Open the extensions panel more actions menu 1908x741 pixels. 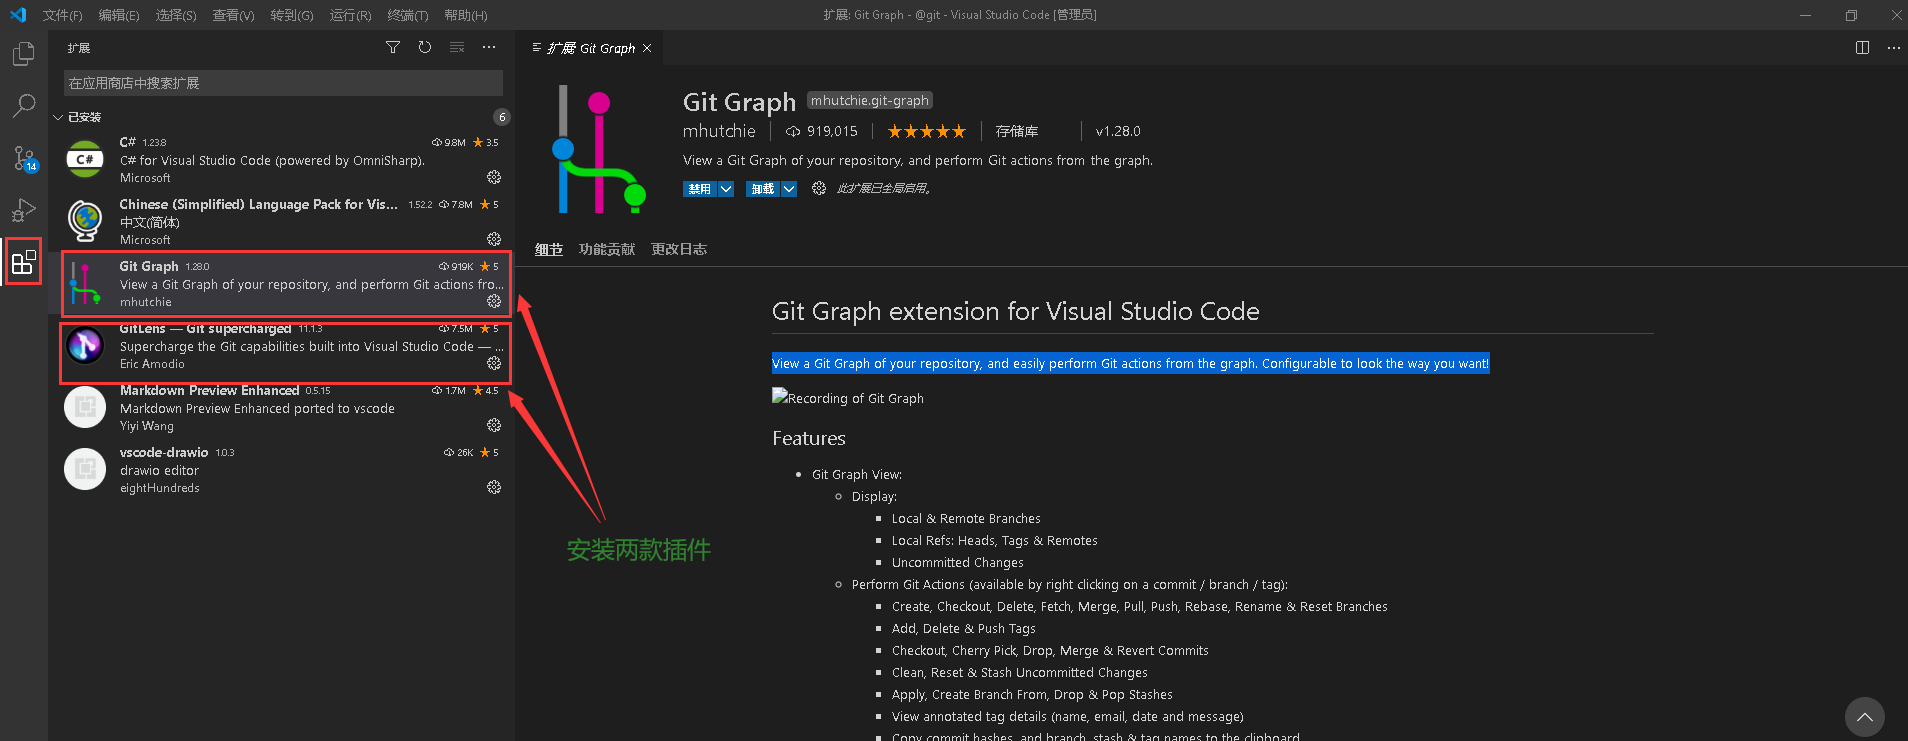click(489, 47)
